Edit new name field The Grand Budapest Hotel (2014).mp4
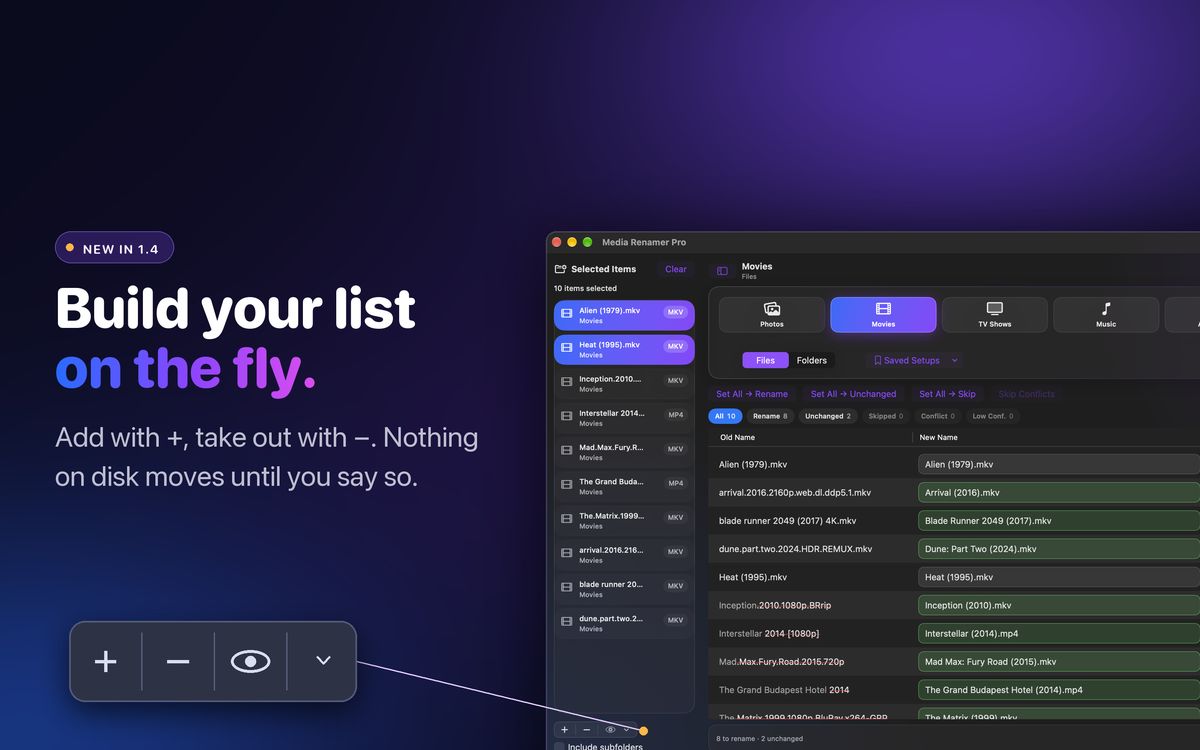The height and width of the screenshot is (750, 1200). (1059, 690)
